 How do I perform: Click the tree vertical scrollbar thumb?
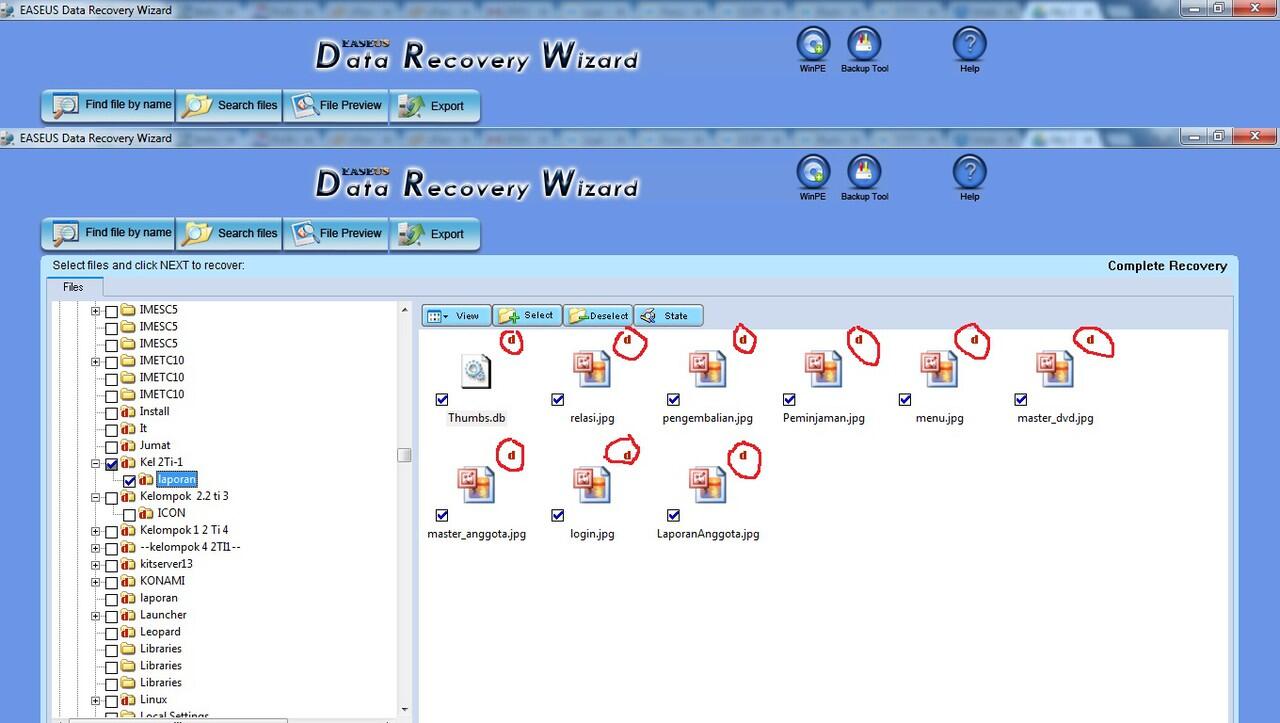404,455
